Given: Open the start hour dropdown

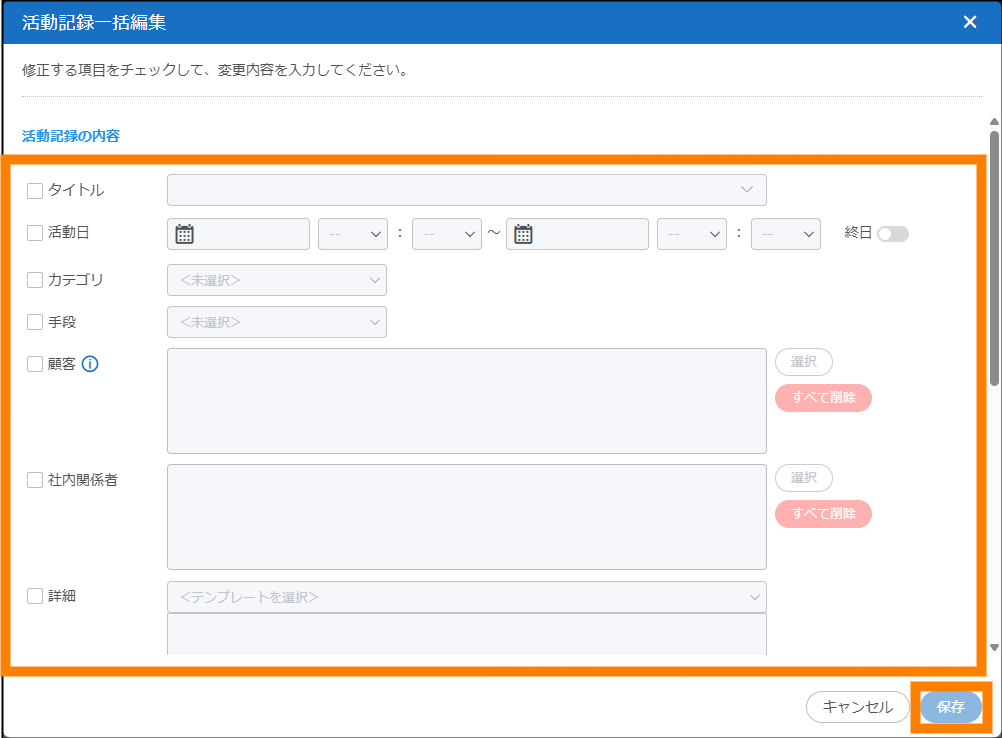Looking at the screenshot, I should (x=353, y=234).
